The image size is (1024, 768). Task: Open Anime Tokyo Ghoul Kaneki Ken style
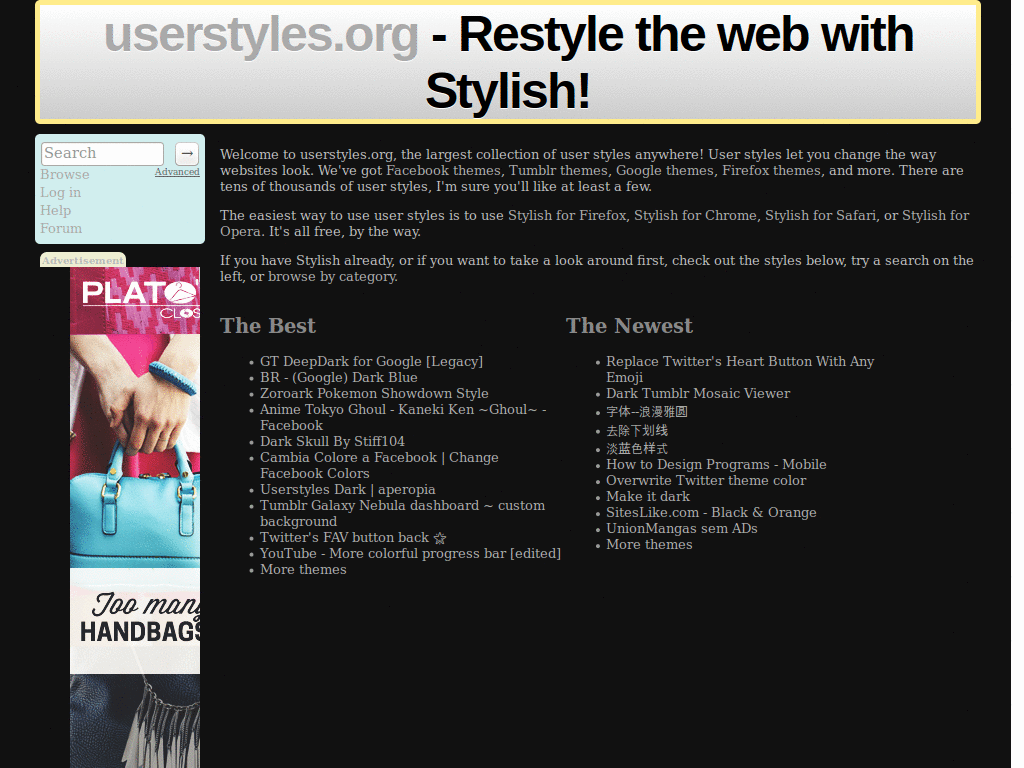pyautogui.click(x=403, y=417)
